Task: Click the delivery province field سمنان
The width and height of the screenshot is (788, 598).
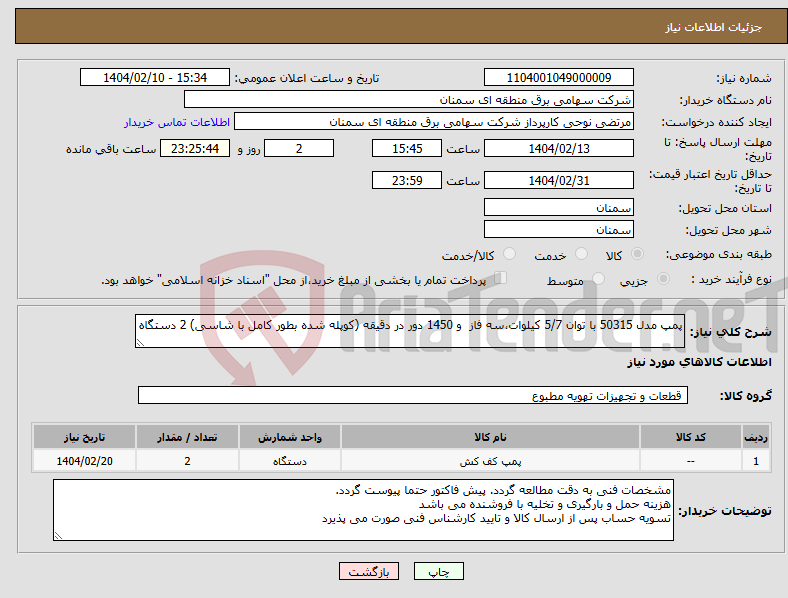Action: pyautogui.click(x=558, y=207)
